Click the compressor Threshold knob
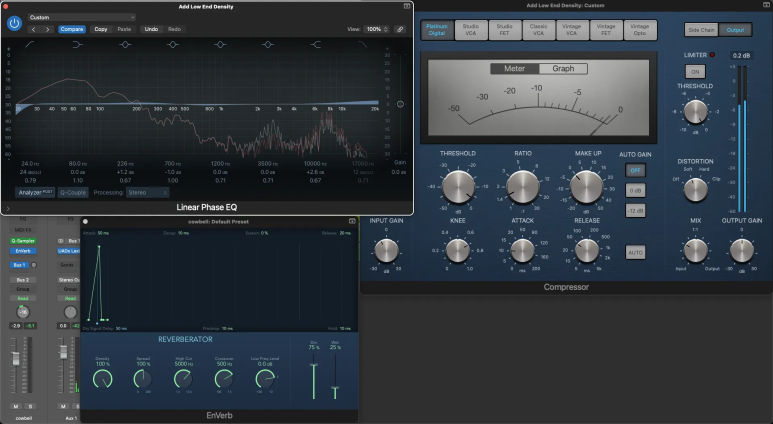The width and height of the screenshot is (773, 424). coord(457,186)
